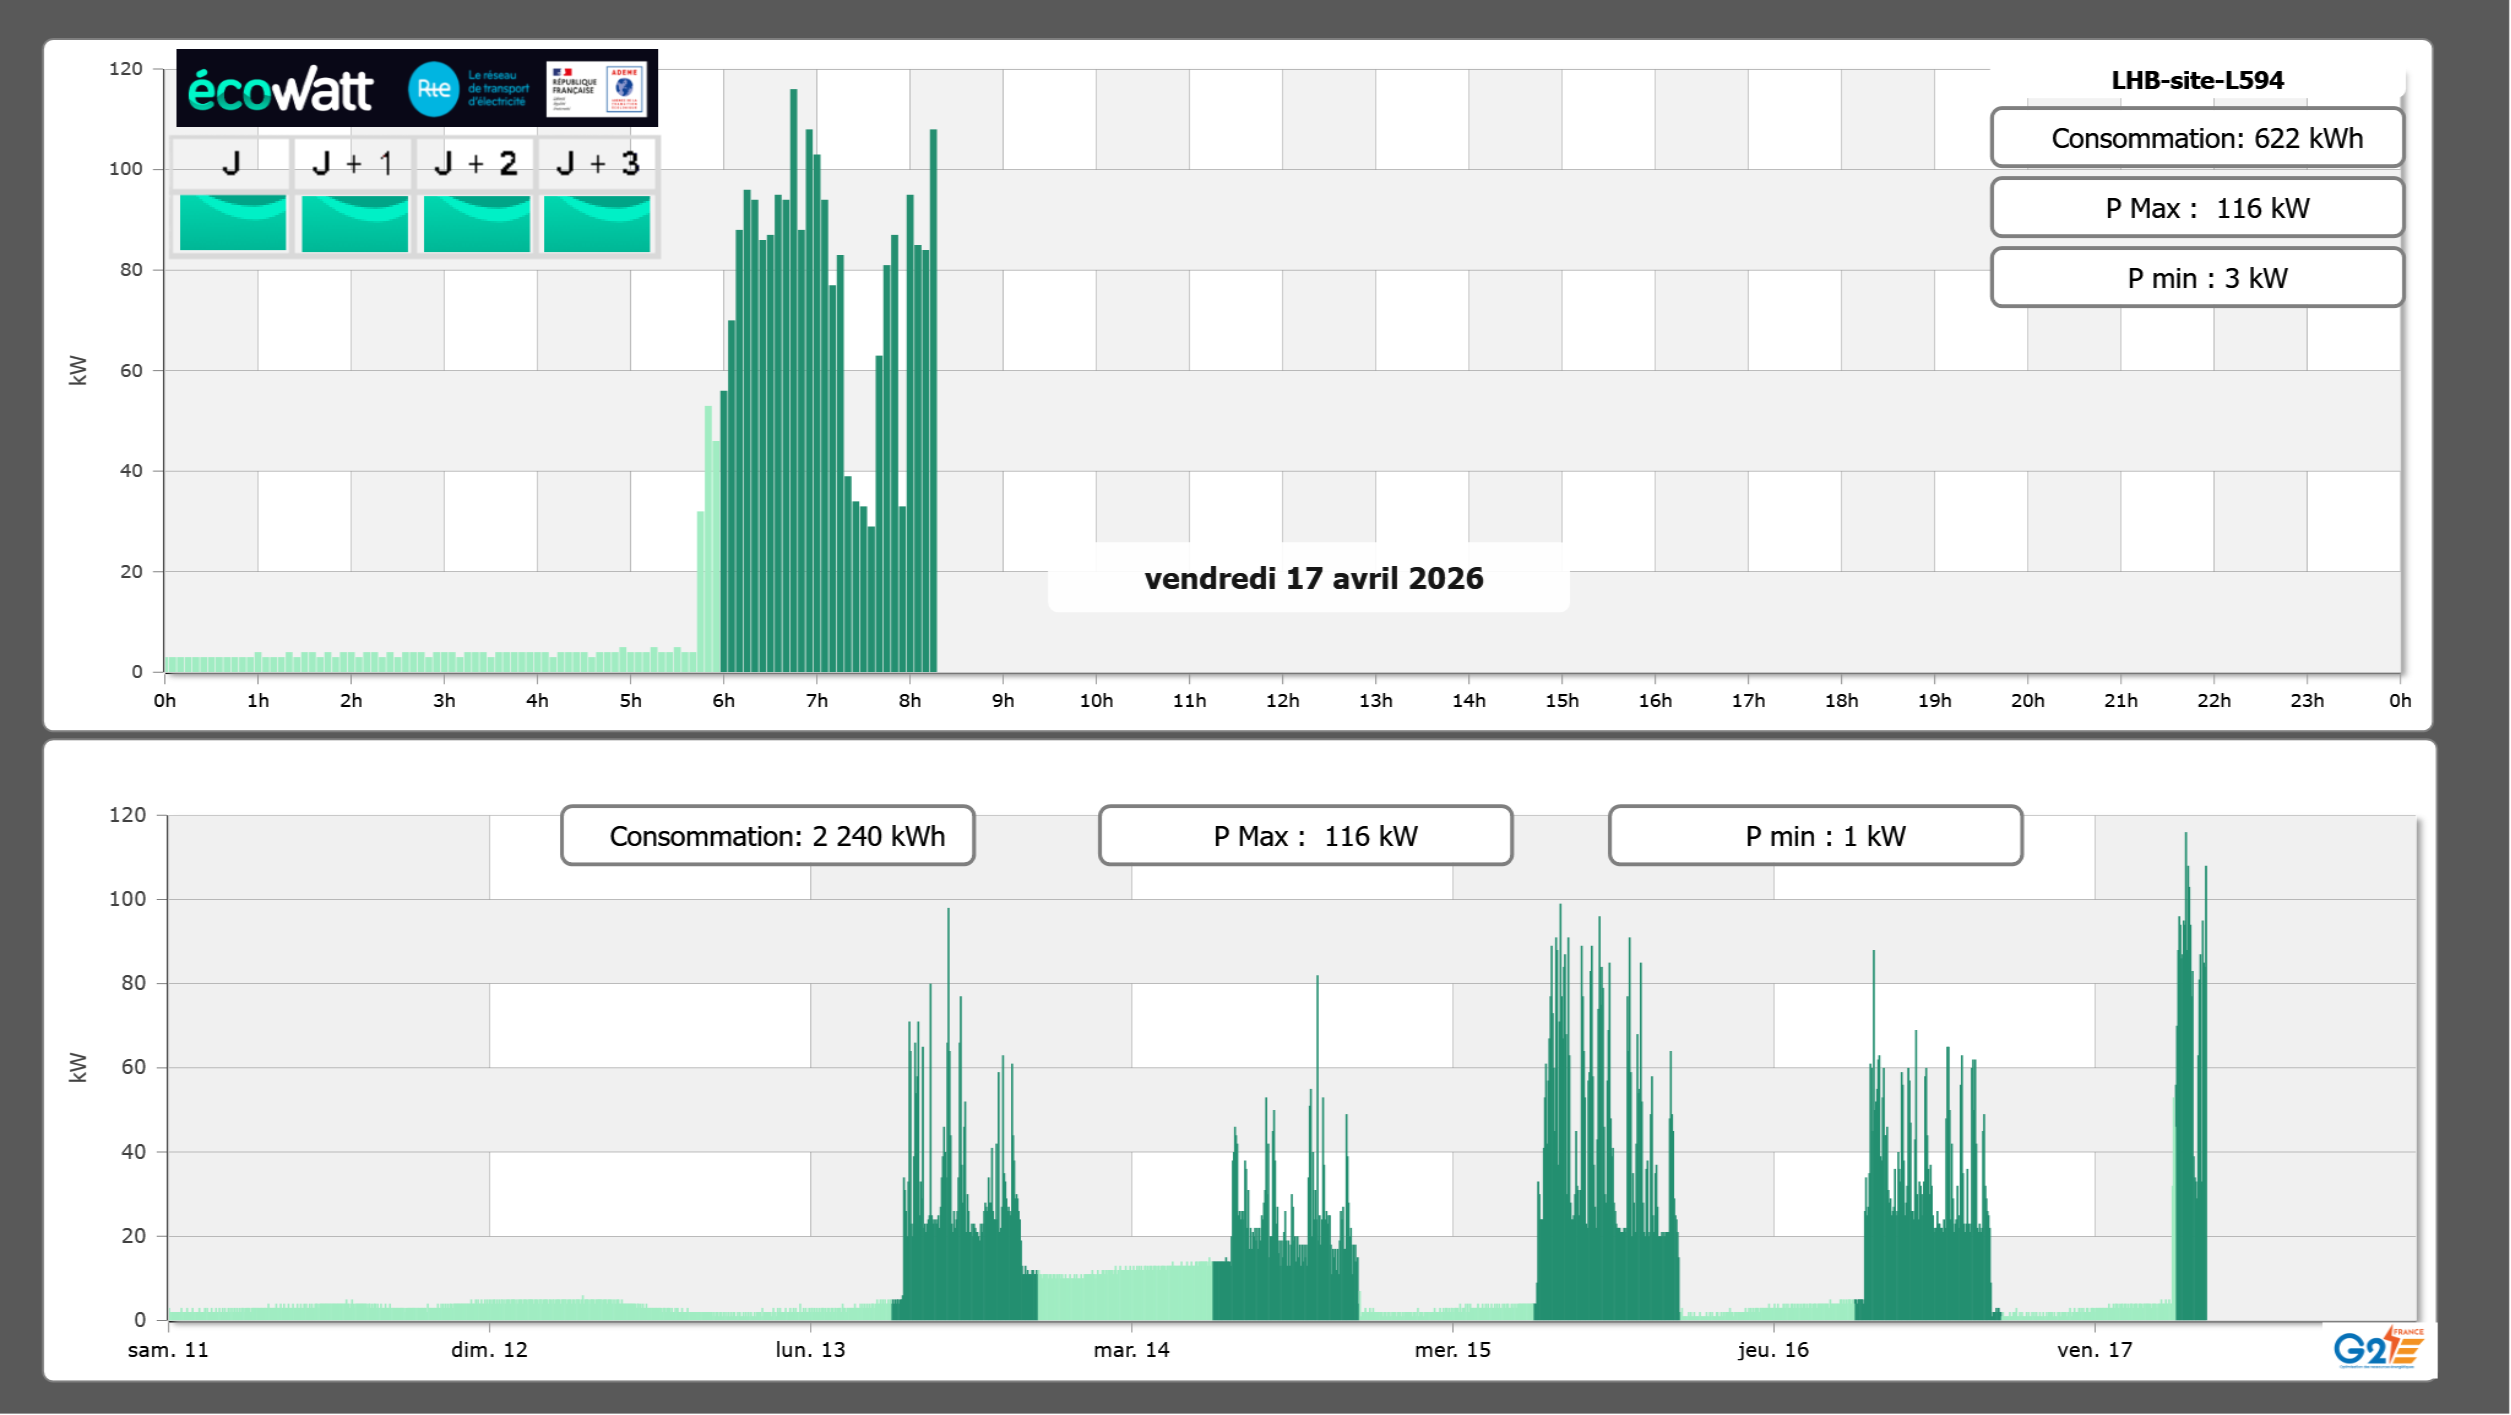Click the Consommation: 2 240 kWh box

(767, 836)
